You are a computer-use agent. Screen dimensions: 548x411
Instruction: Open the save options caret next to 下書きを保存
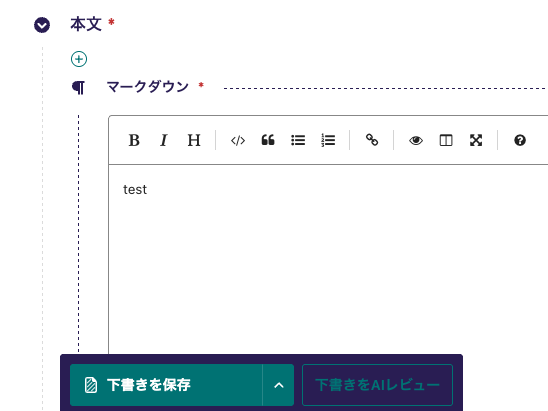point(279,385)
